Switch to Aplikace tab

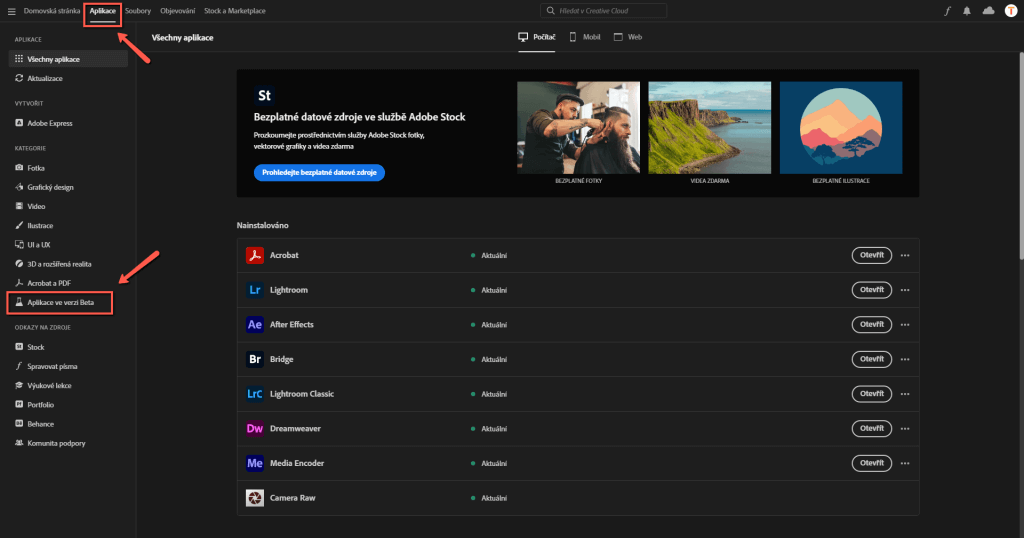point(103,11)
